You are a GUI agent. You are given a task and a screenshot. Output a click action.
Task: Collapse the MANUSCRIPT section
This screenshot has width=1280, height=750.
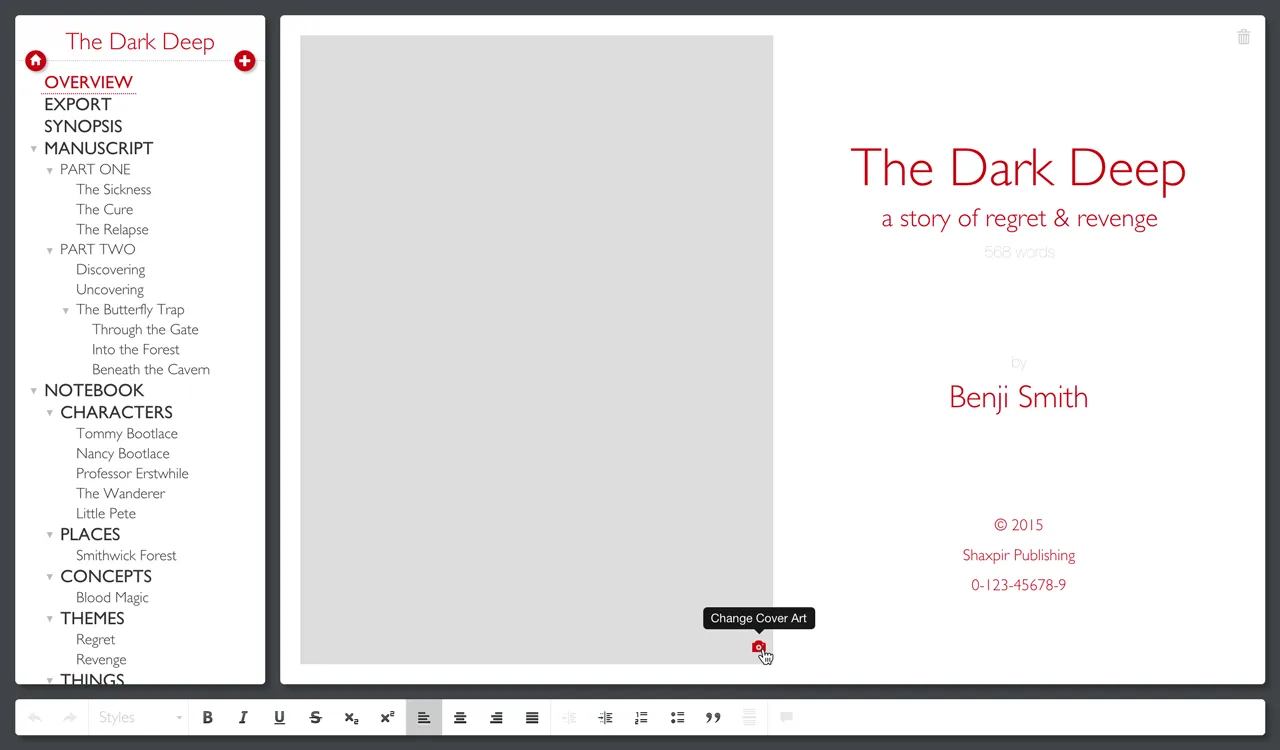pyautogui.click(x=34, y=149)
